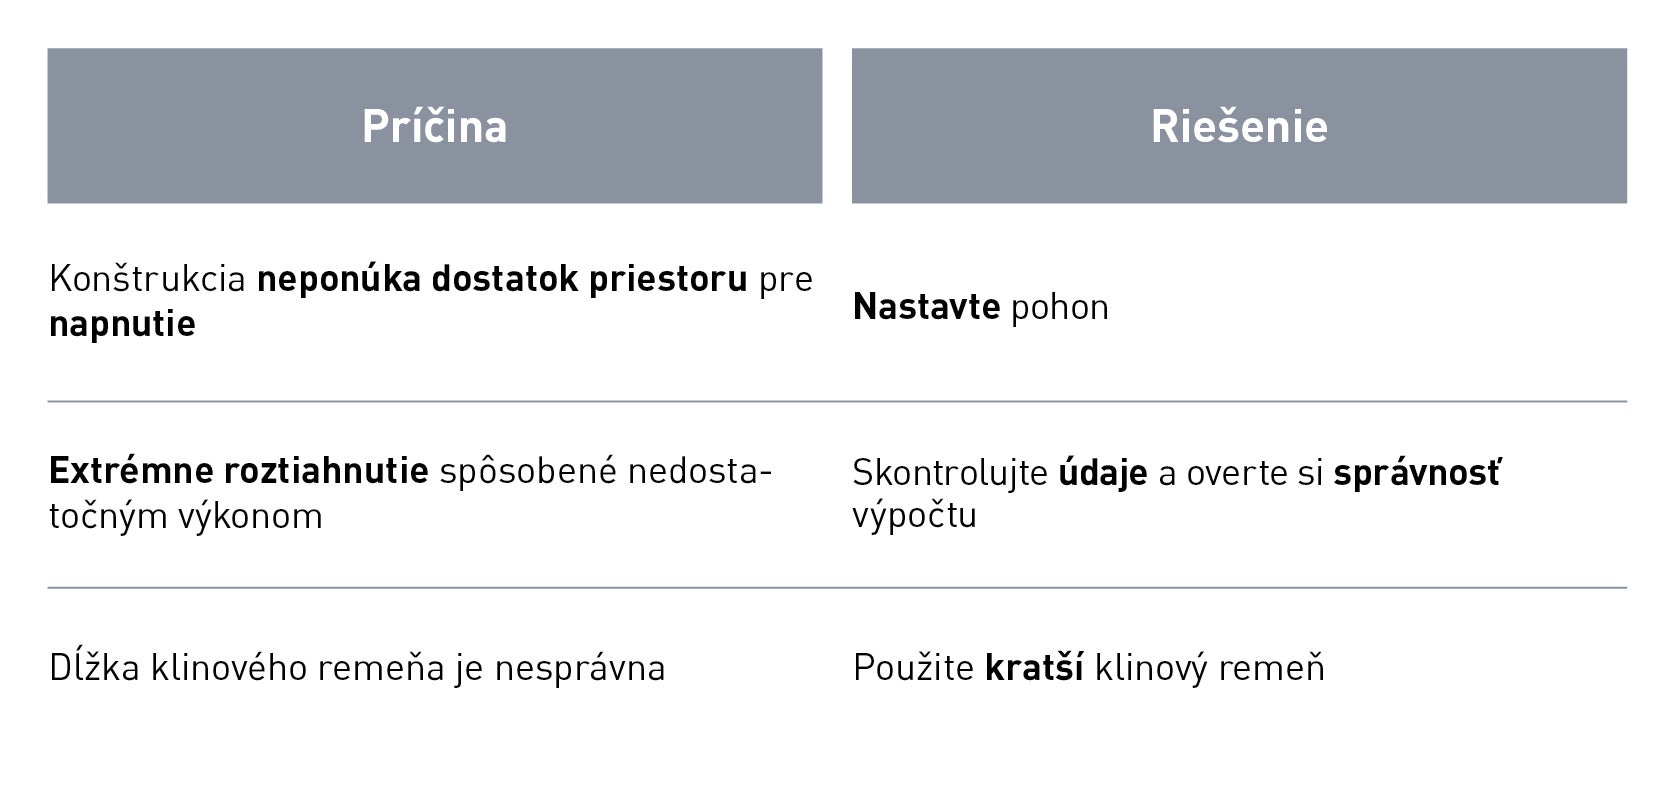1667x794 pixels.
Task: Click the word spôsobené
Action: [x=527, y=471]
